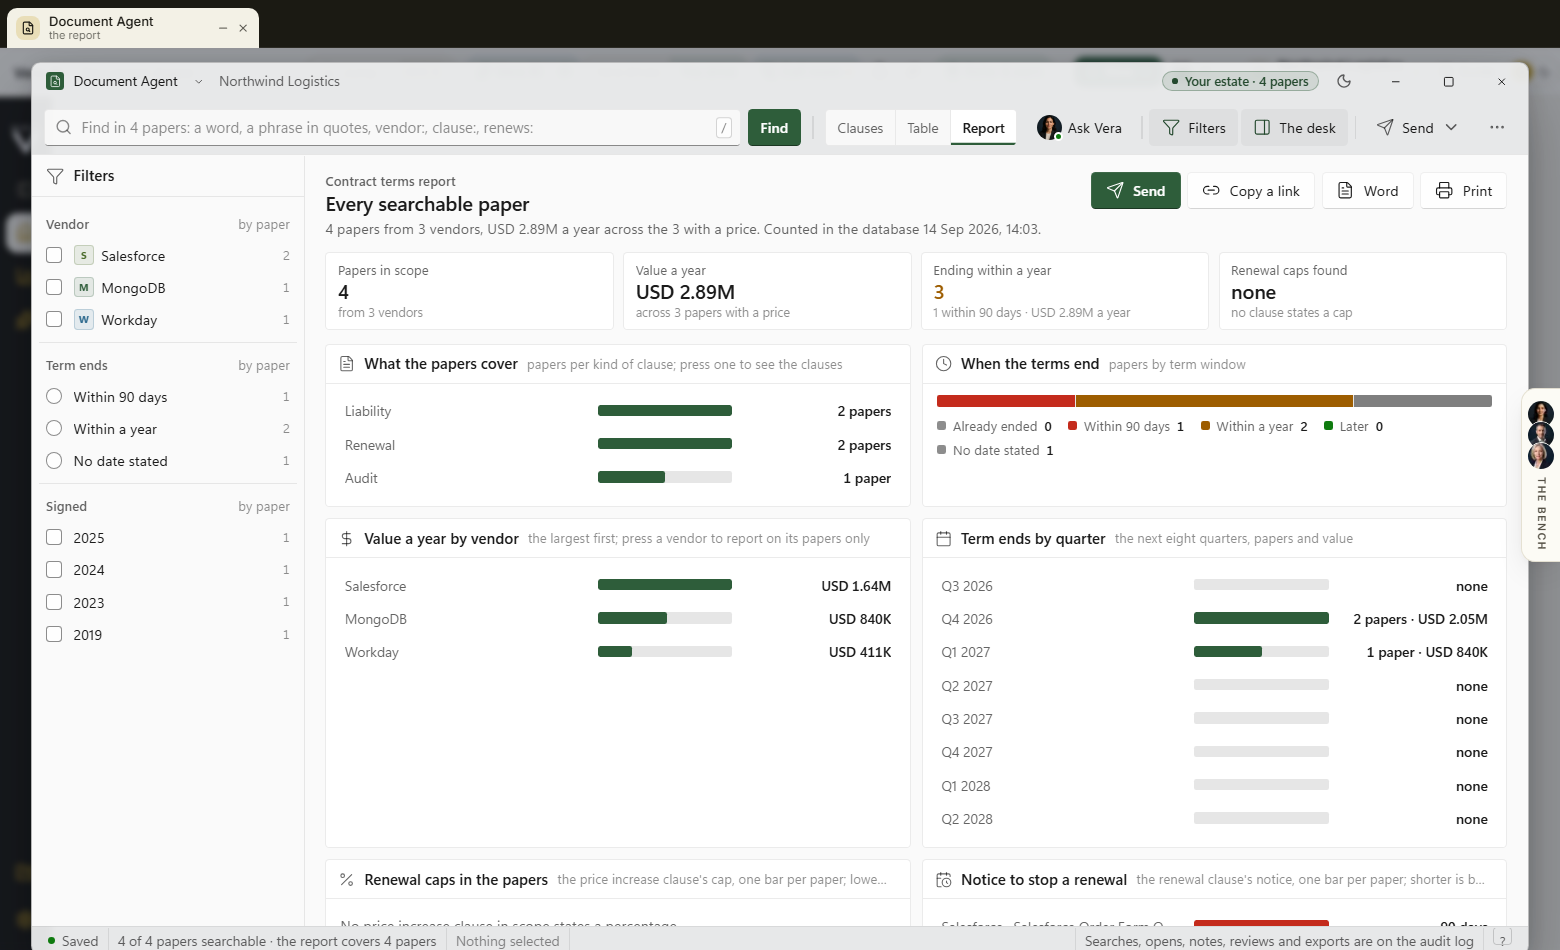Click the Saved status indicator
The image size is (1560, 950).
pos(73,941)
